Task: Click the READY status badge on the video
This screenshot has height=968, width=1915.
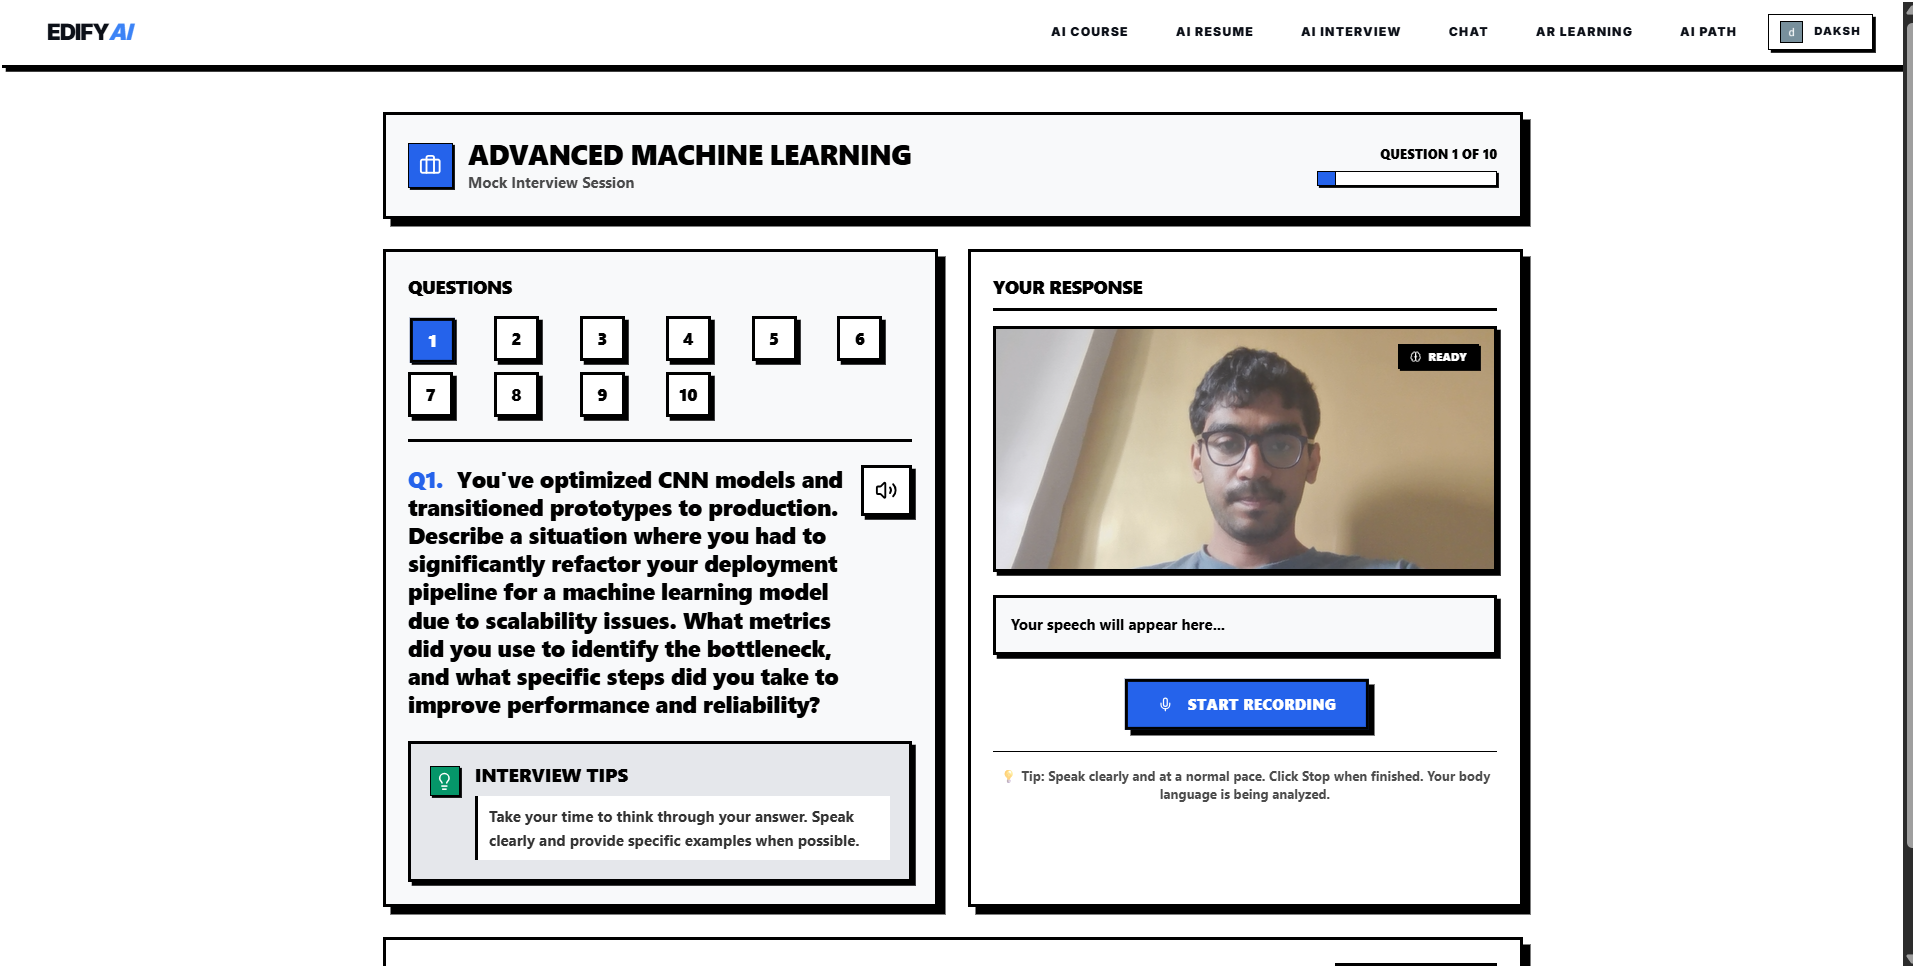Action: 1438,357
